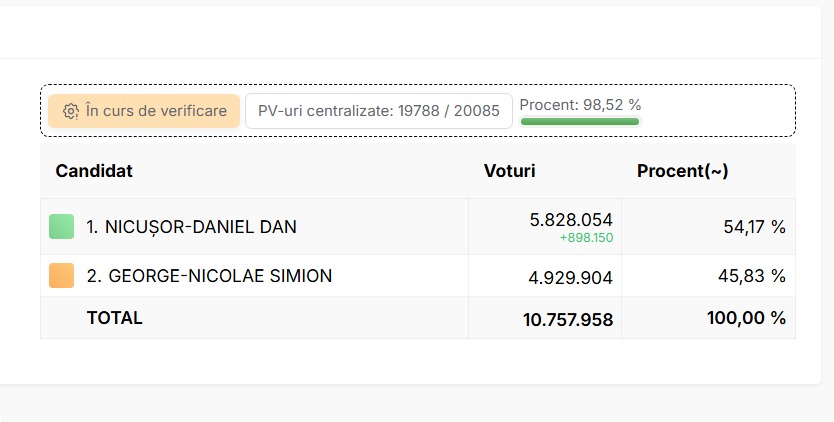Click the vote count 4.929.904
Screen dimensions: 834x422
tap(570, 277)
